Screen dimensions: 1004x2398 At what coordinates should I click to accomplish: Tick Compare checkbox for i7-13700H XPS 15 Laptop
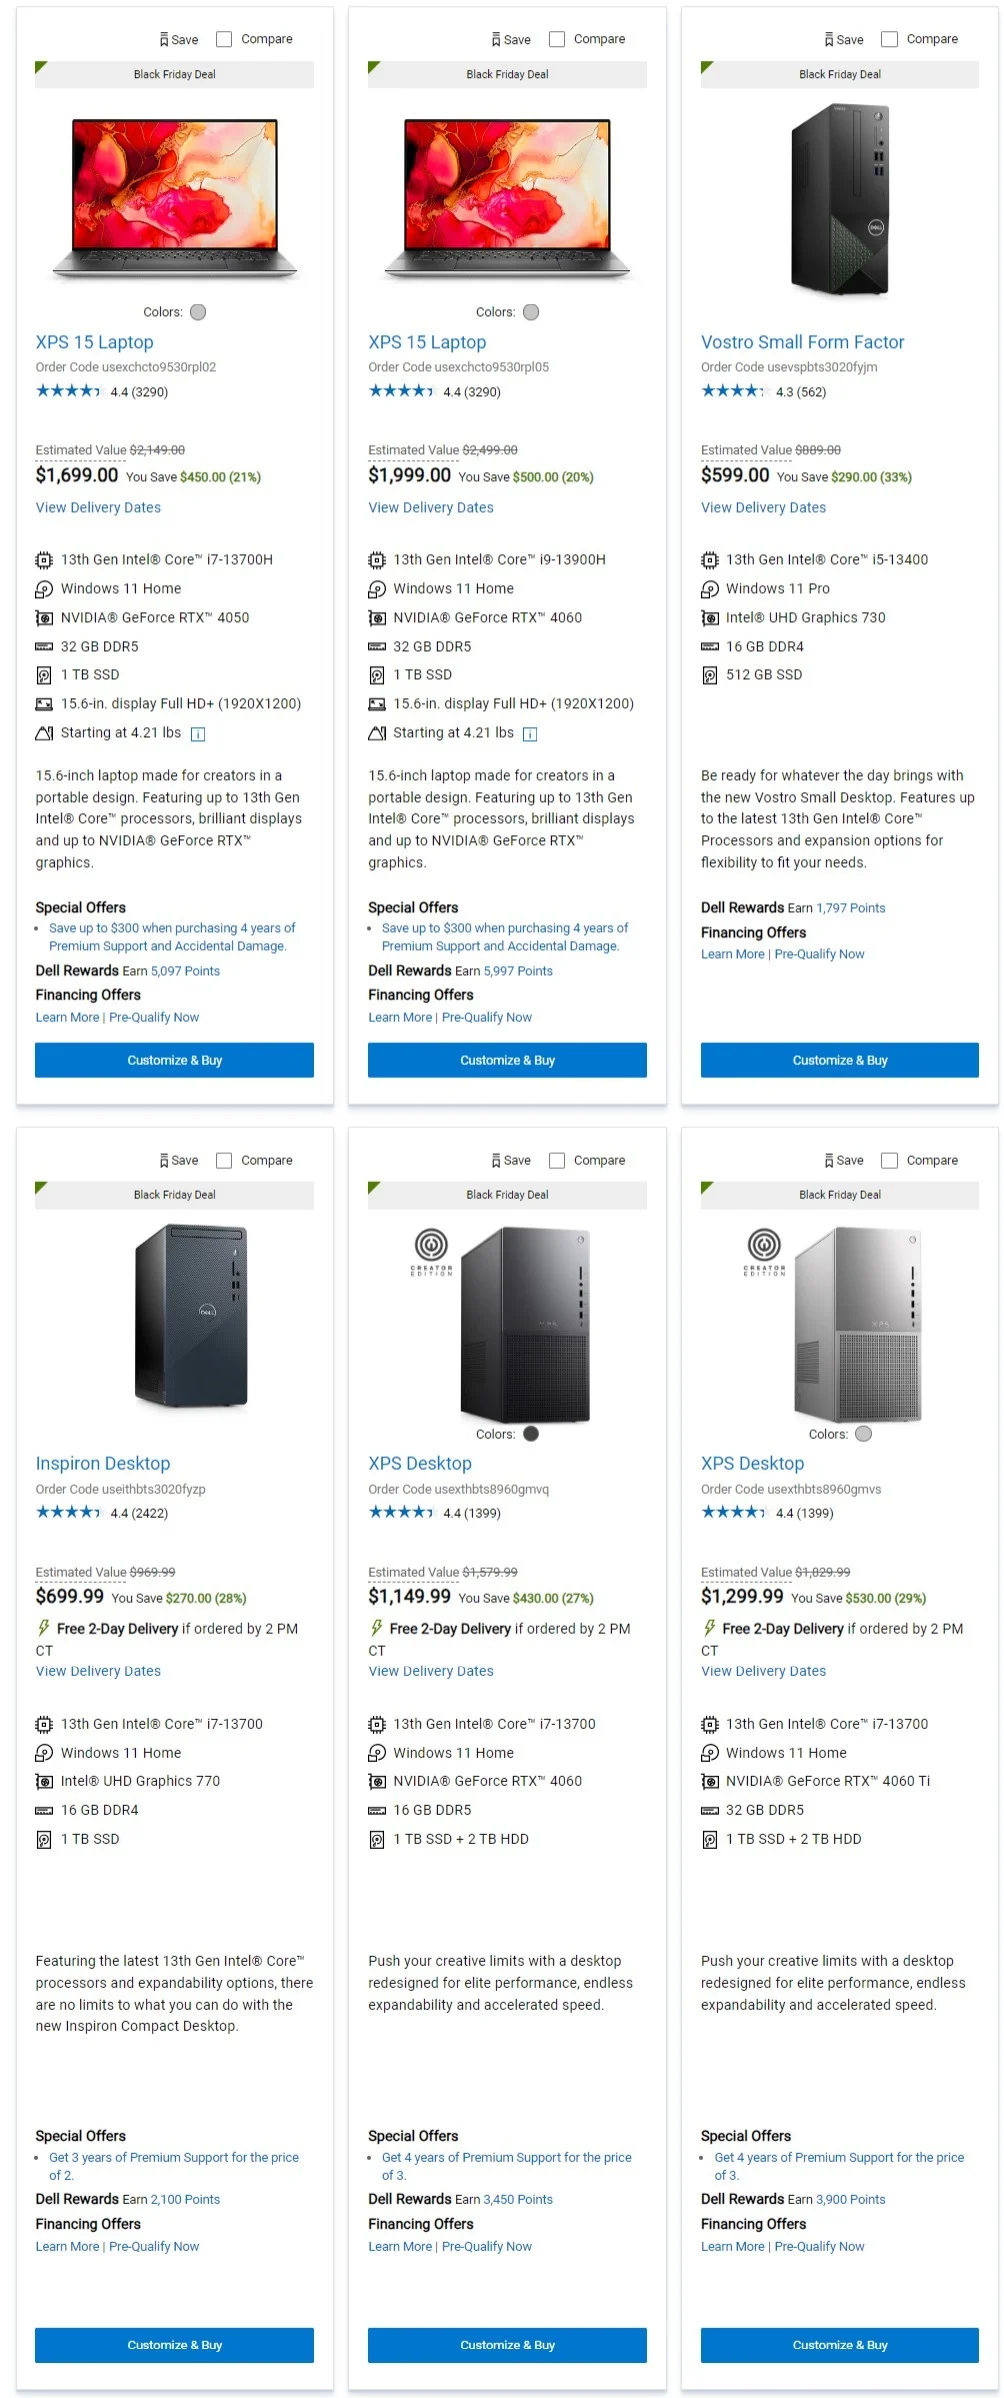point(224,40)
